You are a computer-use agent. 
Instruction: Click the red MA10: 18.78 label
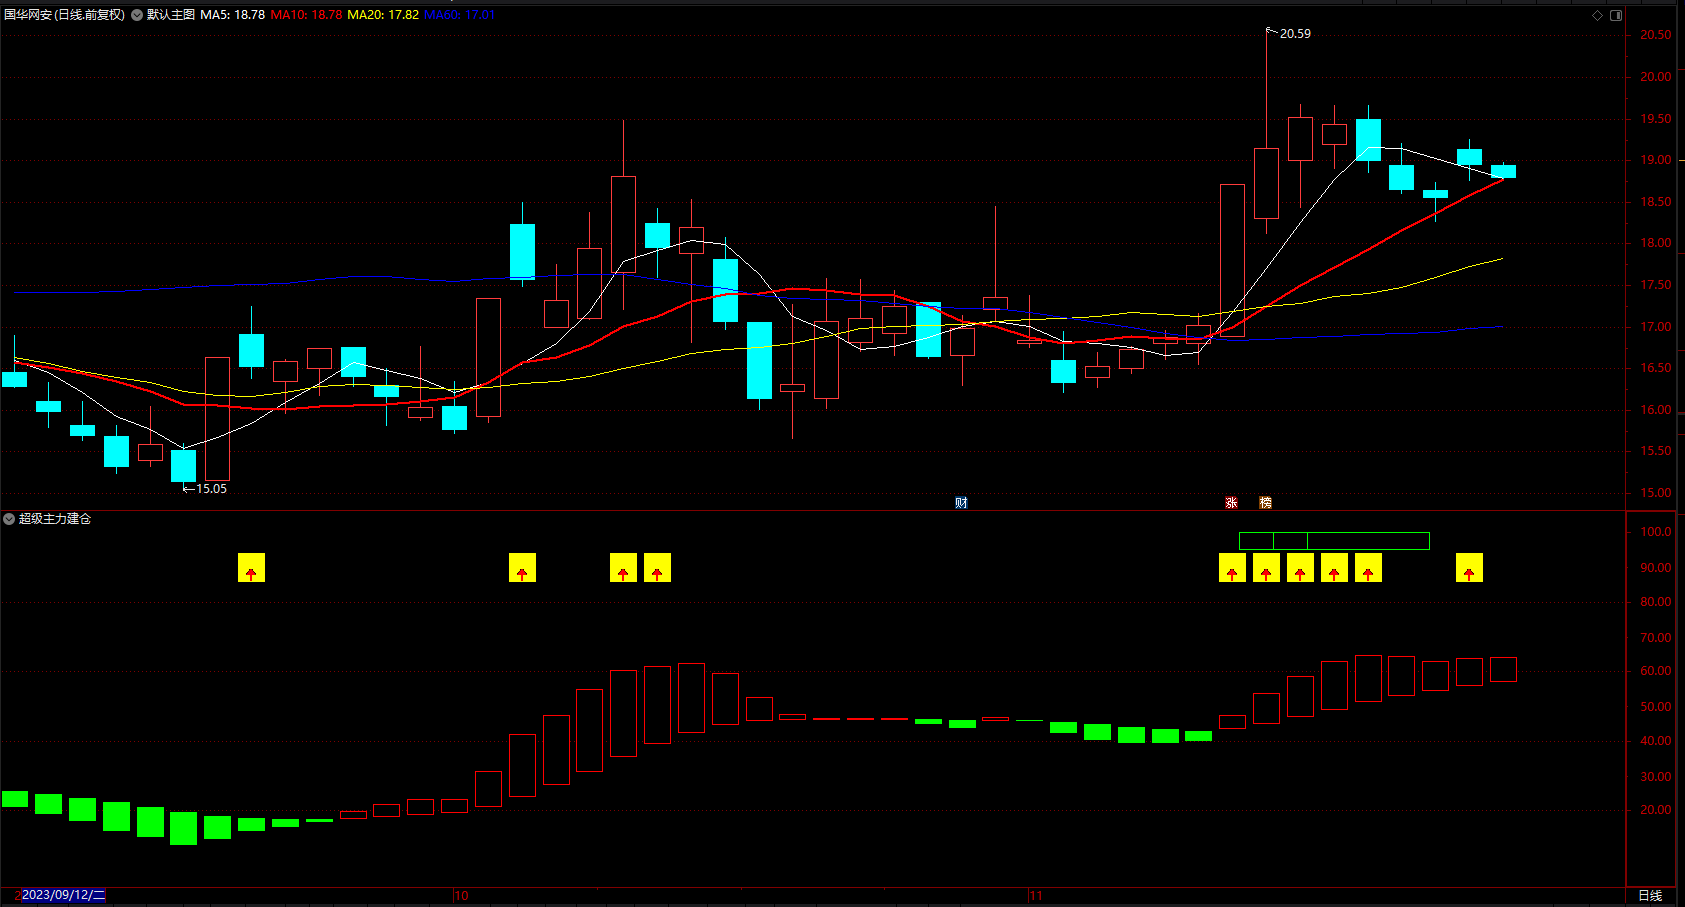tap(306, 15)
